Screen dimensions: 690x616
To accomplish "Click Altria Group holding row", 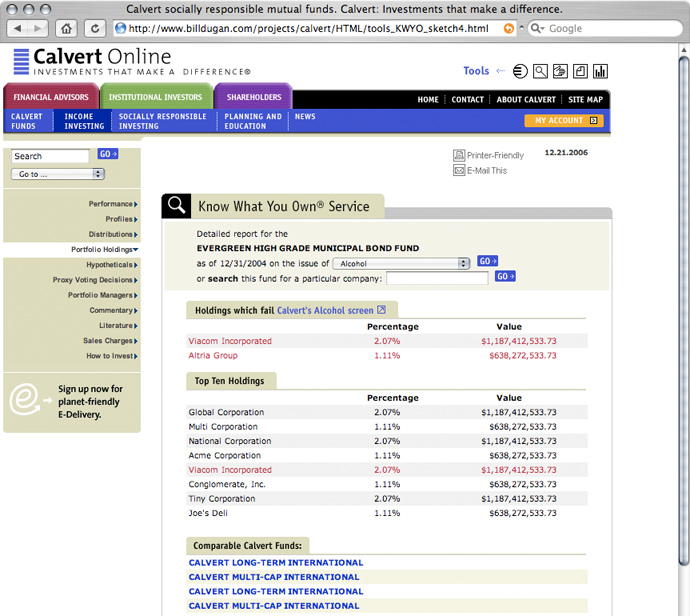I will pyautogui.click(x=387, y=356).
